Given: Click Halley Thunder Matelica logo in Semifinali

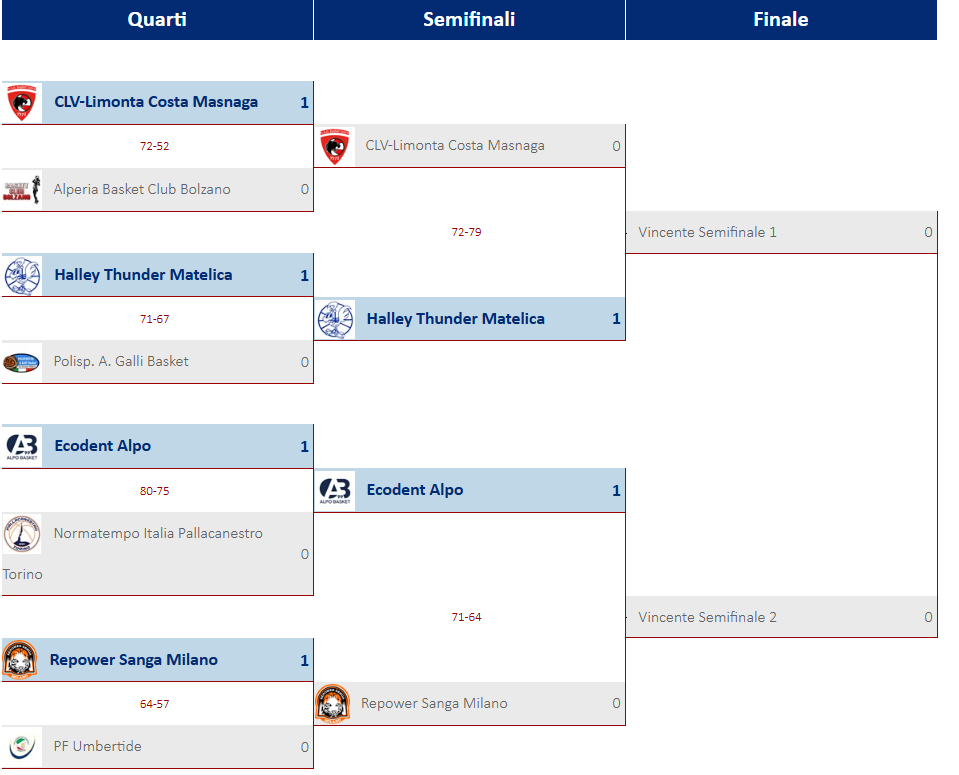Looking at the screenshot, I should click(x=335, y=319).
